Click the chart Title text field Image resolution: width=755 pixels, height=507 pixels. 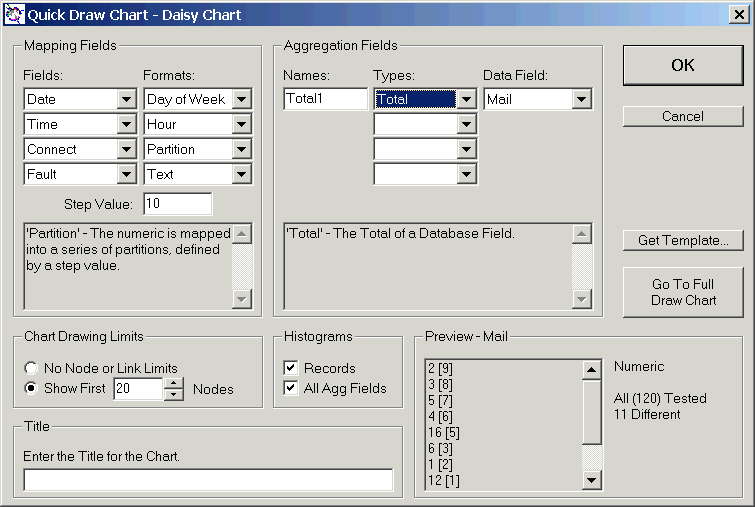(x=208, y=480)
